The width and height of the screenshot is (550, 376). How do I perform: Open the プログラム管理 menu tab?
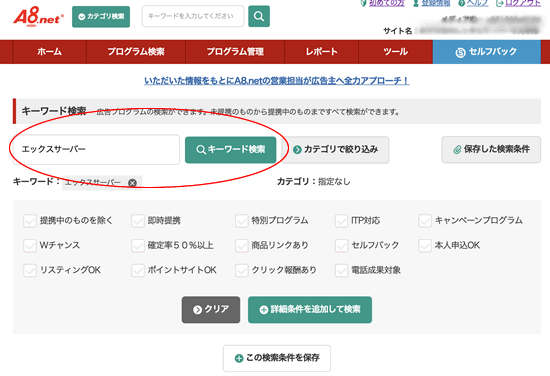pyautogui.click(x=235, y=52)
